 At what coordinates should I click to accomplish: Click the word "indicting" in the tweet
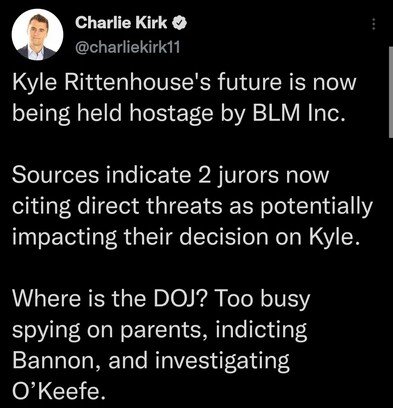pyautogui.click(x=261, y=331)
